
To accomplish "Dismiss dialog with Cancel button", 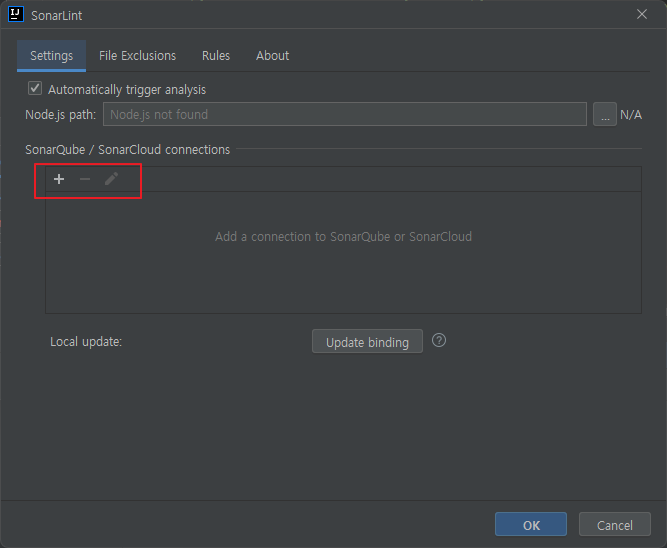I will [x=615, y=525].
